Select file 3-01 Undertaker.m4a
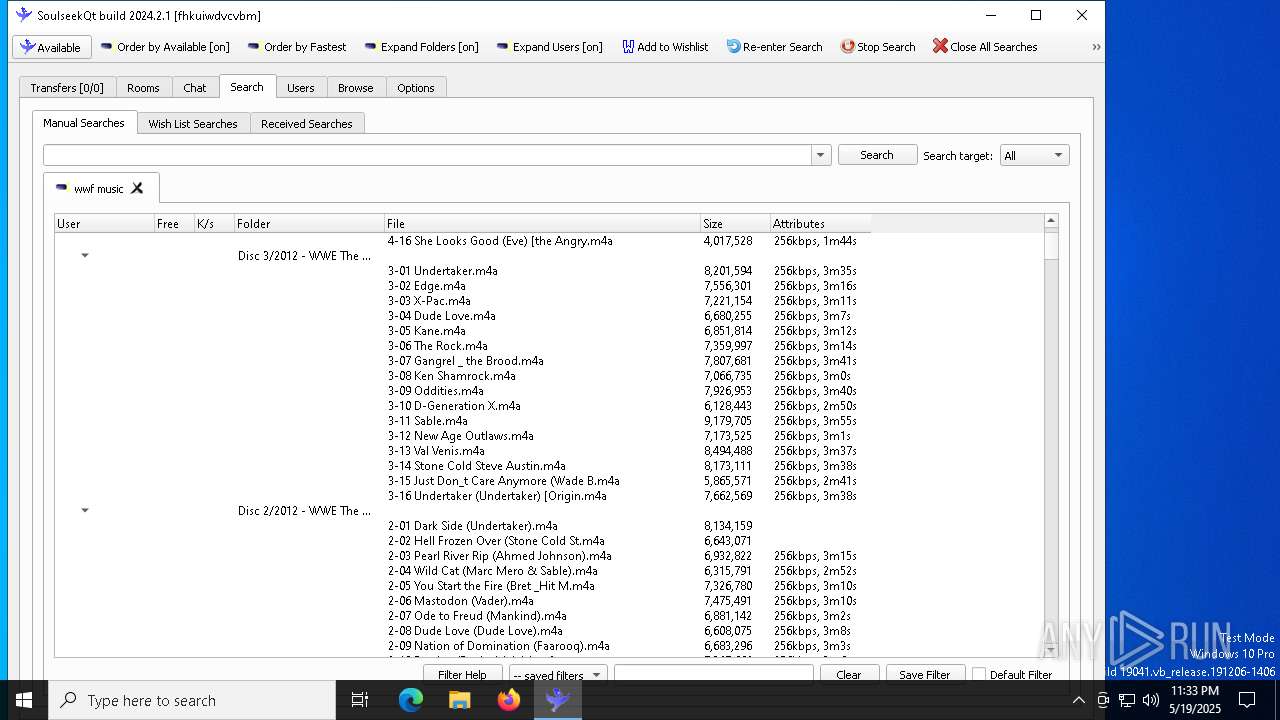Viewport: 1280px width, 720px height. coord(443,271)
